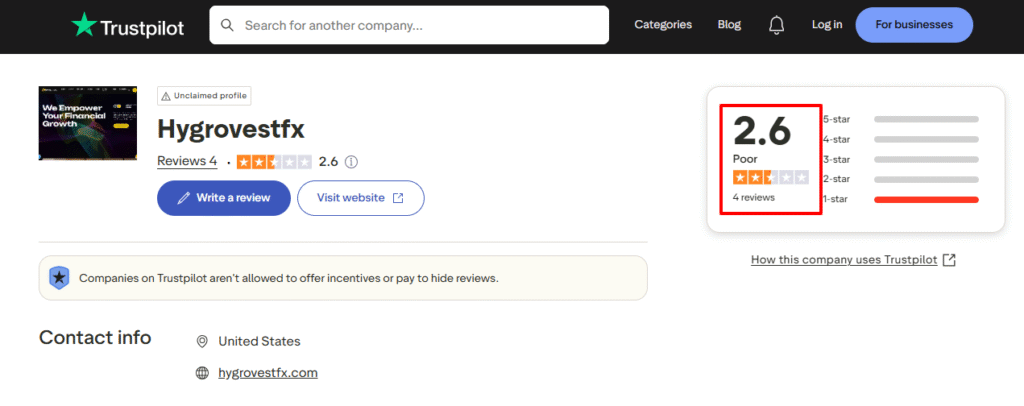Click the globe icon beside hygrovestfx.com
Image resolution: width=1024 pixels, height=406 pixels.
click(x=202, y=373)
